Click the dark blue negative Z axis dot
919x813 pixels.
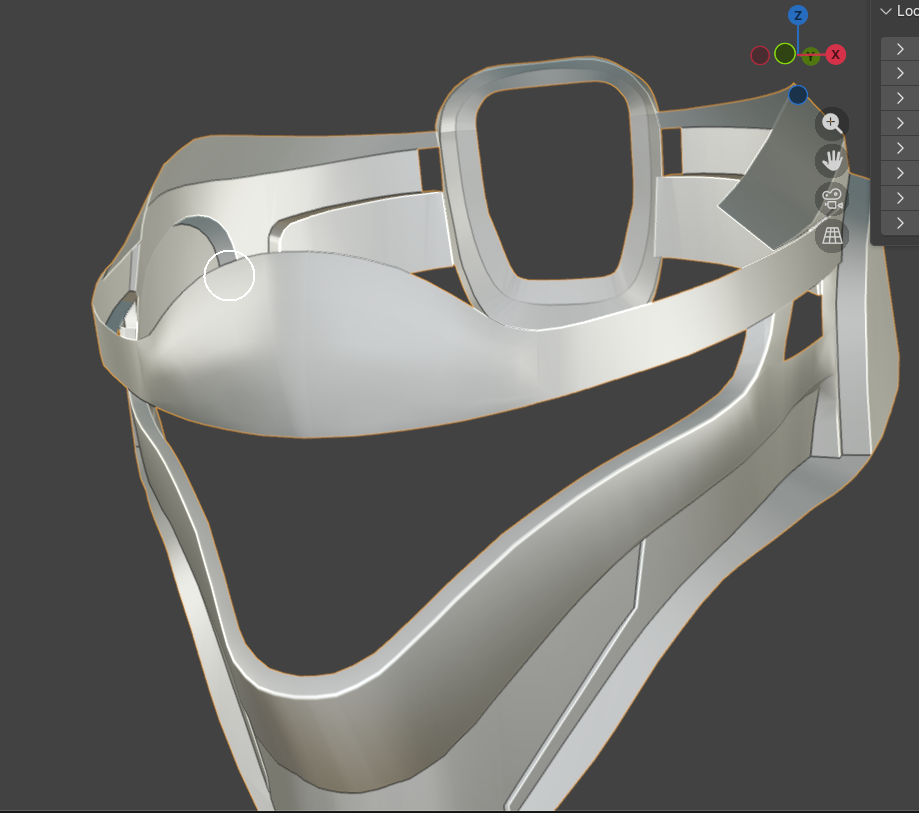pos(798,95)
